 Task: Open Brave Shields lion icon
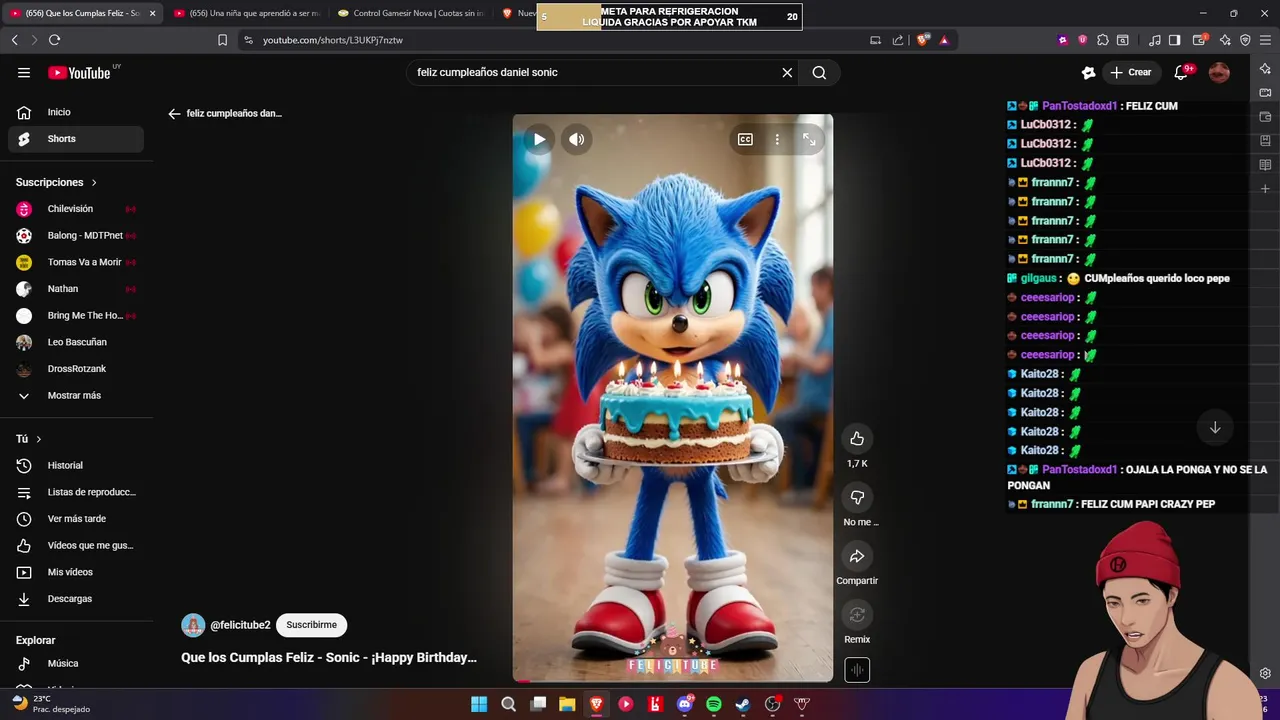tap(922, 40)
